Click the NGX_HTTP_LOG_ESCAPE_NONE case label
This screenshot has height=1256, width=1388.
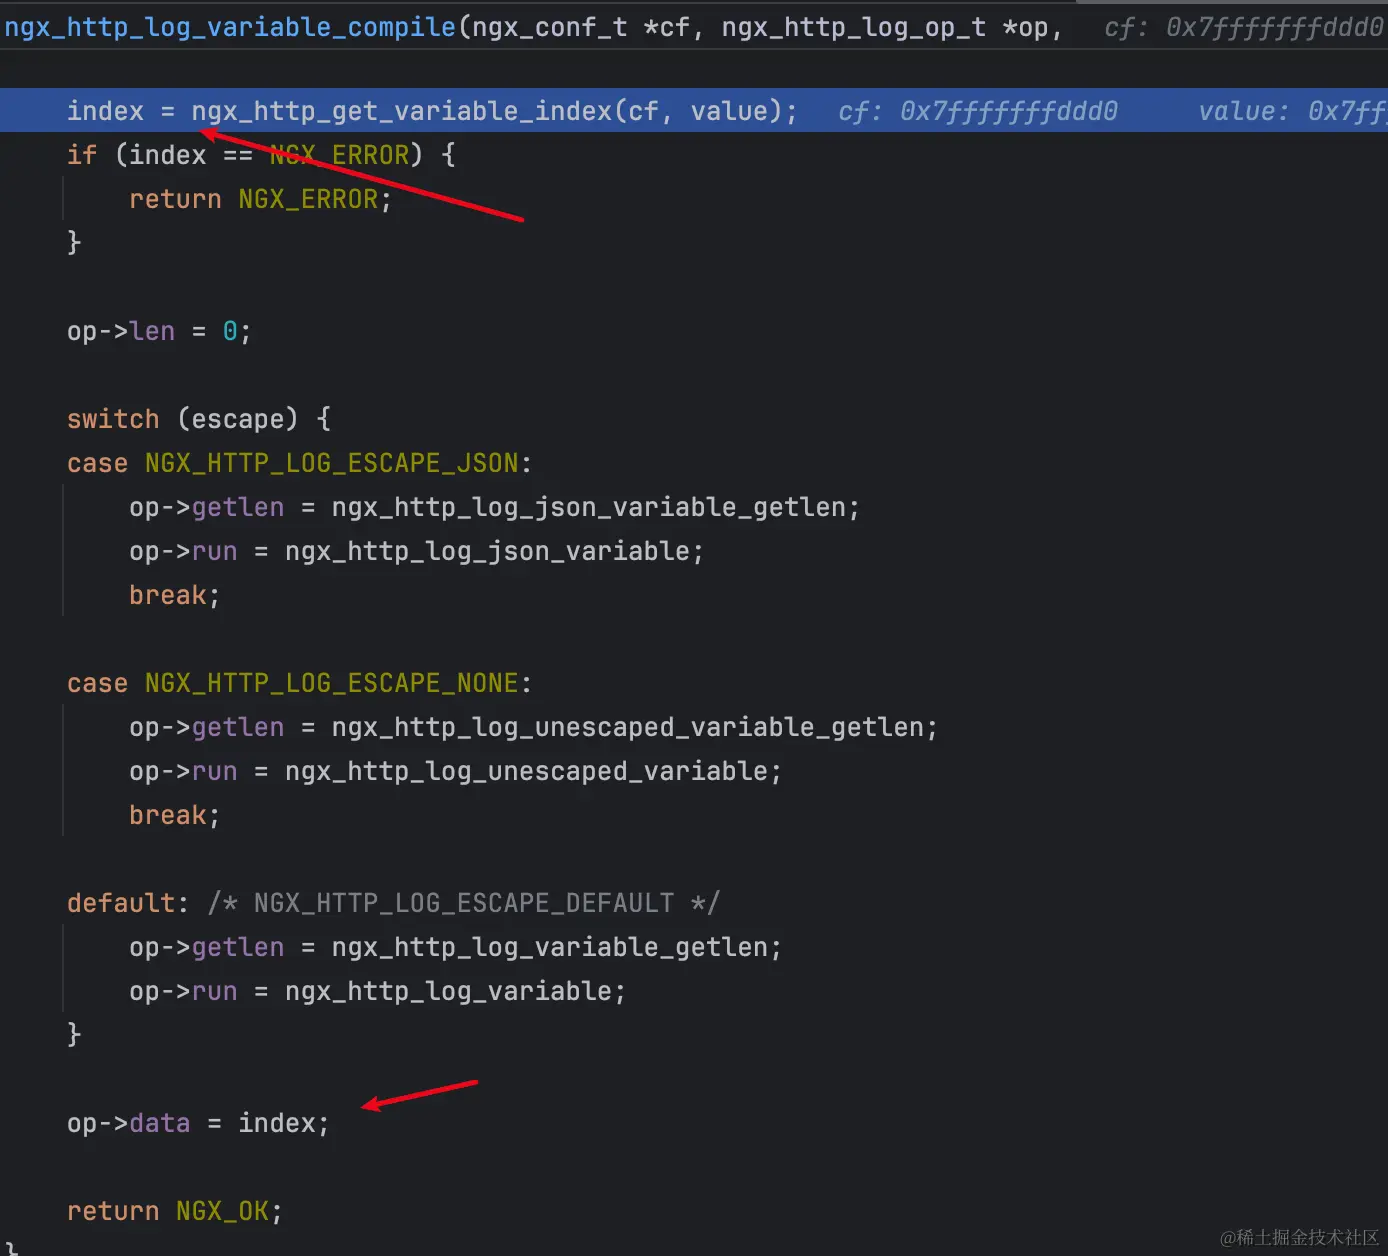[332, 683]
